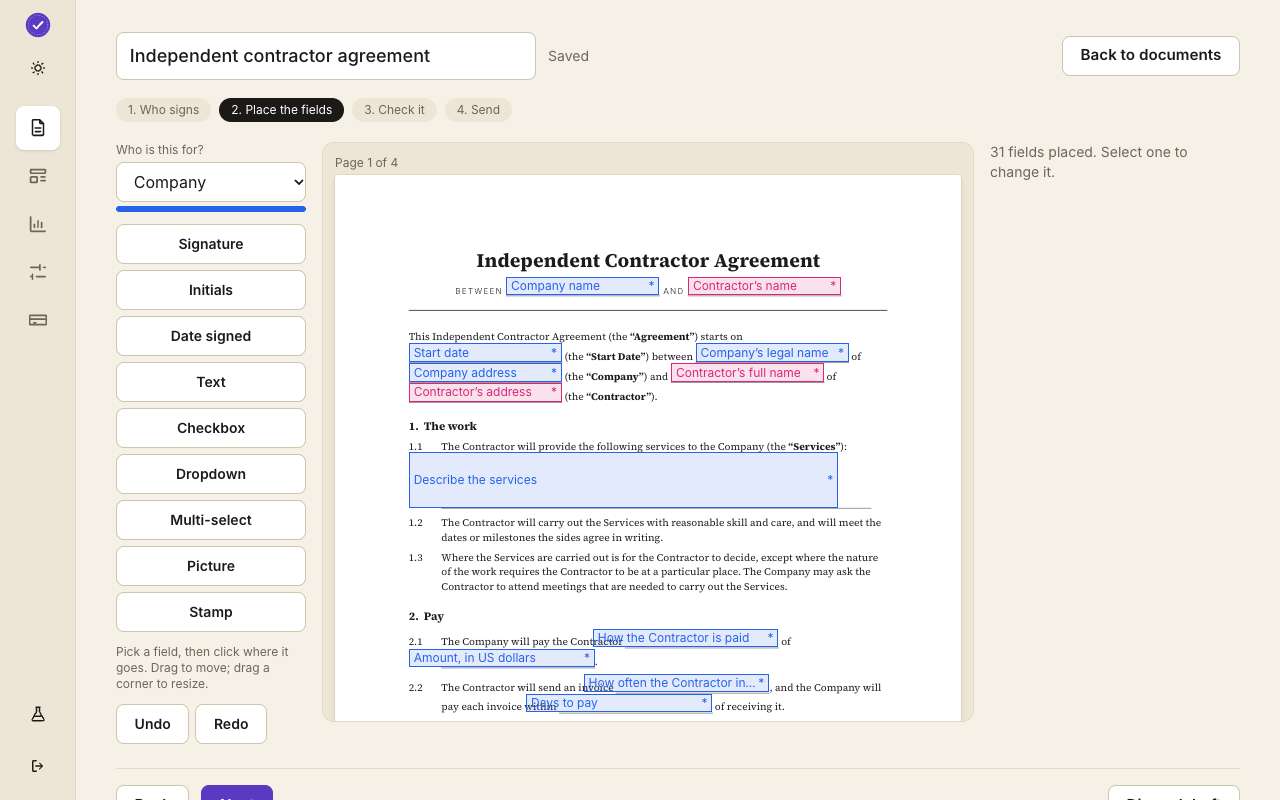
Task: Go to step '3. Check it'
Action: 394,110
